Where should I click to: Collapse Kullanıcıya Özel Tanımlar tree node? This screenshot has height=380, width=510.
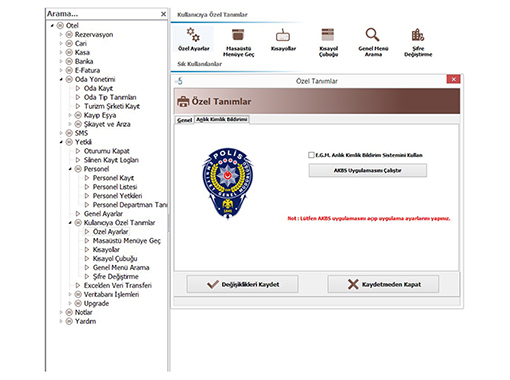70,223
